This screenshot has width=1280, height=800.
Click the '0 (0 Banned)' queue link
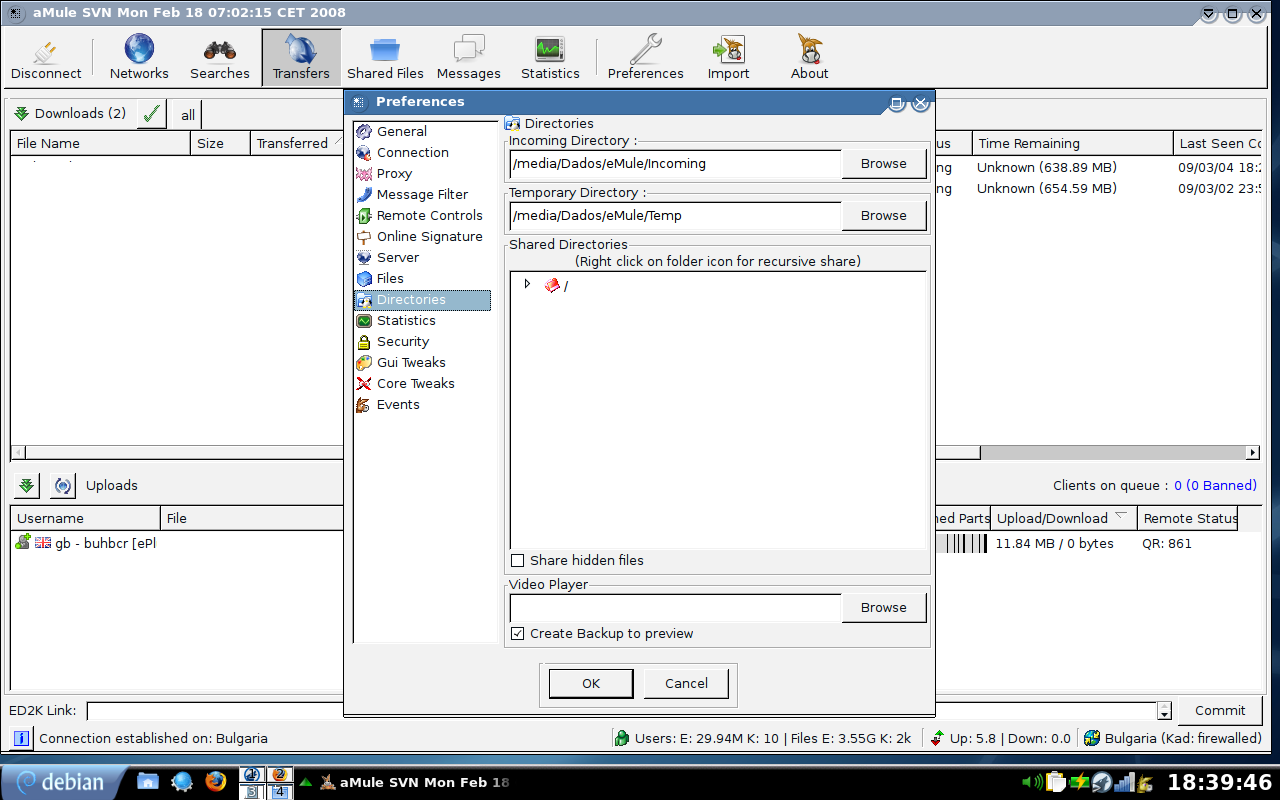pos(1215,485)
